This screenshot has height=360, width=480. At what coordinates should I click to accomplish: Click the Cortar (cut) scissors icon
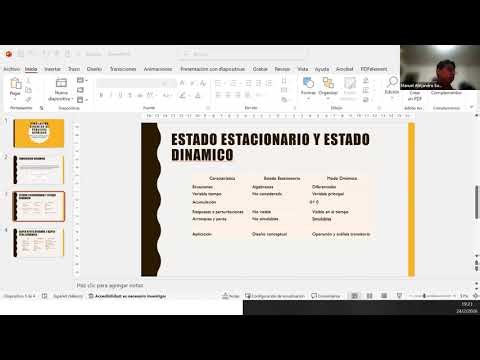(29, 80)
